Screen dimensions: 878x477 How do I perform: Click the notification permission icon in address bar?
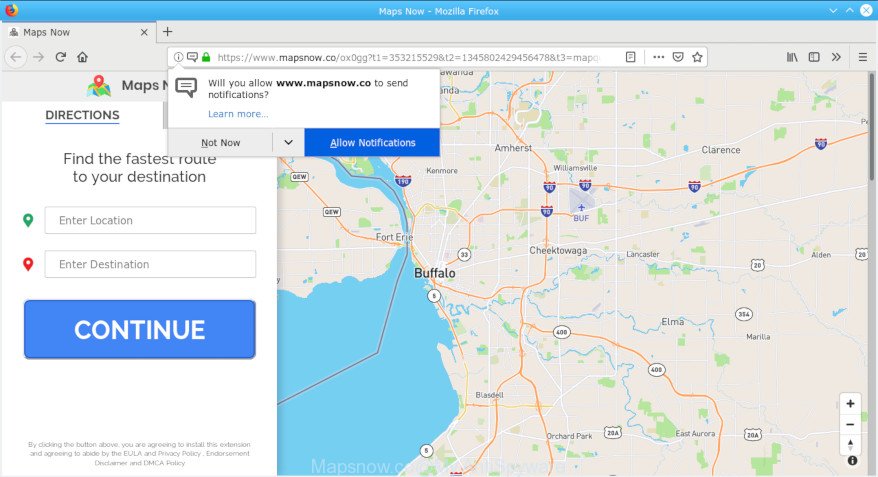click(x=192, y=57)
